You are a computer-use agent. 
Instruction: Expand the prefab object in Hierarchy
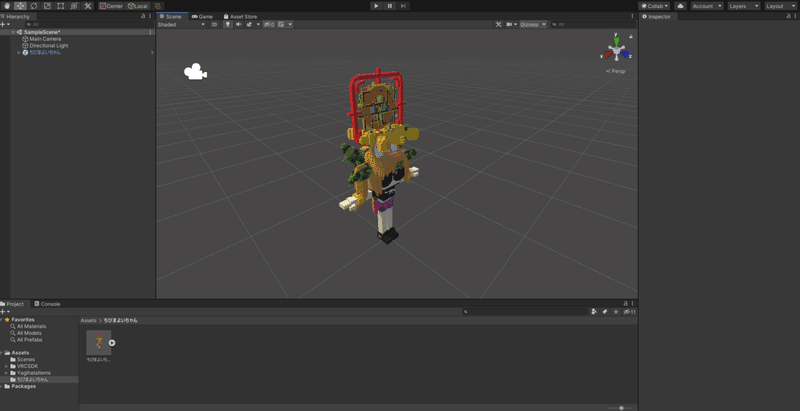coord(19,52)
